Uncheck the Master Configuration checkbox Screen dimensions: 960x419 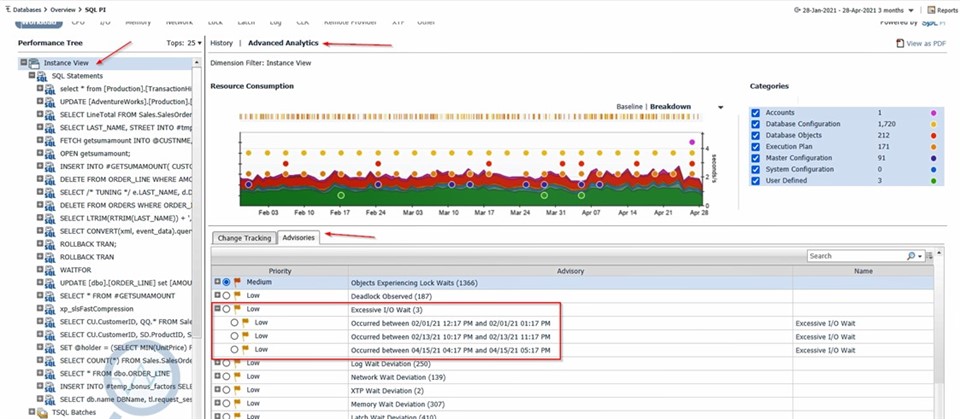point(756,158)
